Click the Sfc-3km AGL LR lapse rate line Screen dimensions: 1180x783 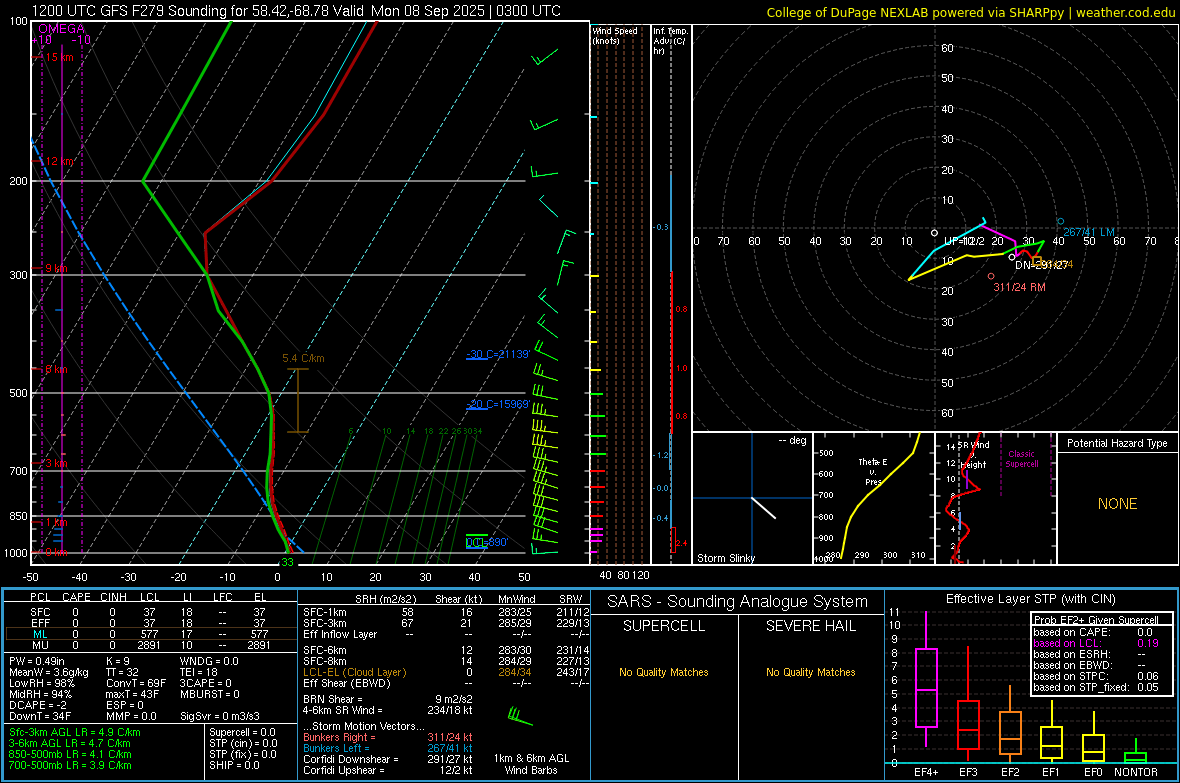tap(75, 732)
